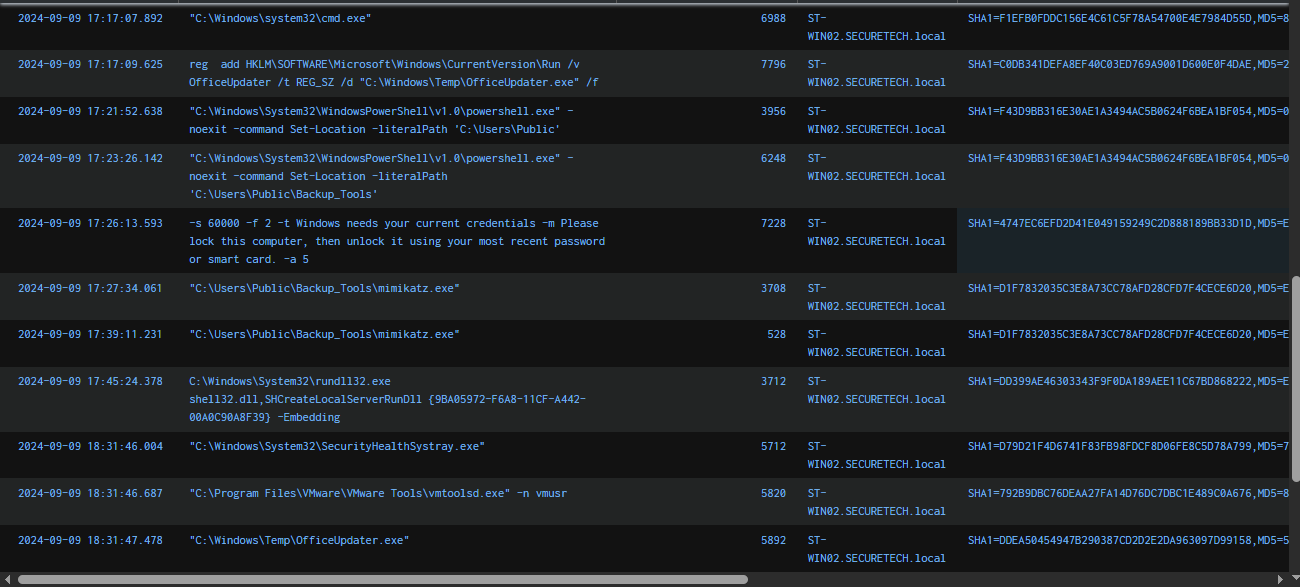
Task: Click the C:\Windows\Temp\OfficeUpdater.exe process entry
Action: point(299,540)
